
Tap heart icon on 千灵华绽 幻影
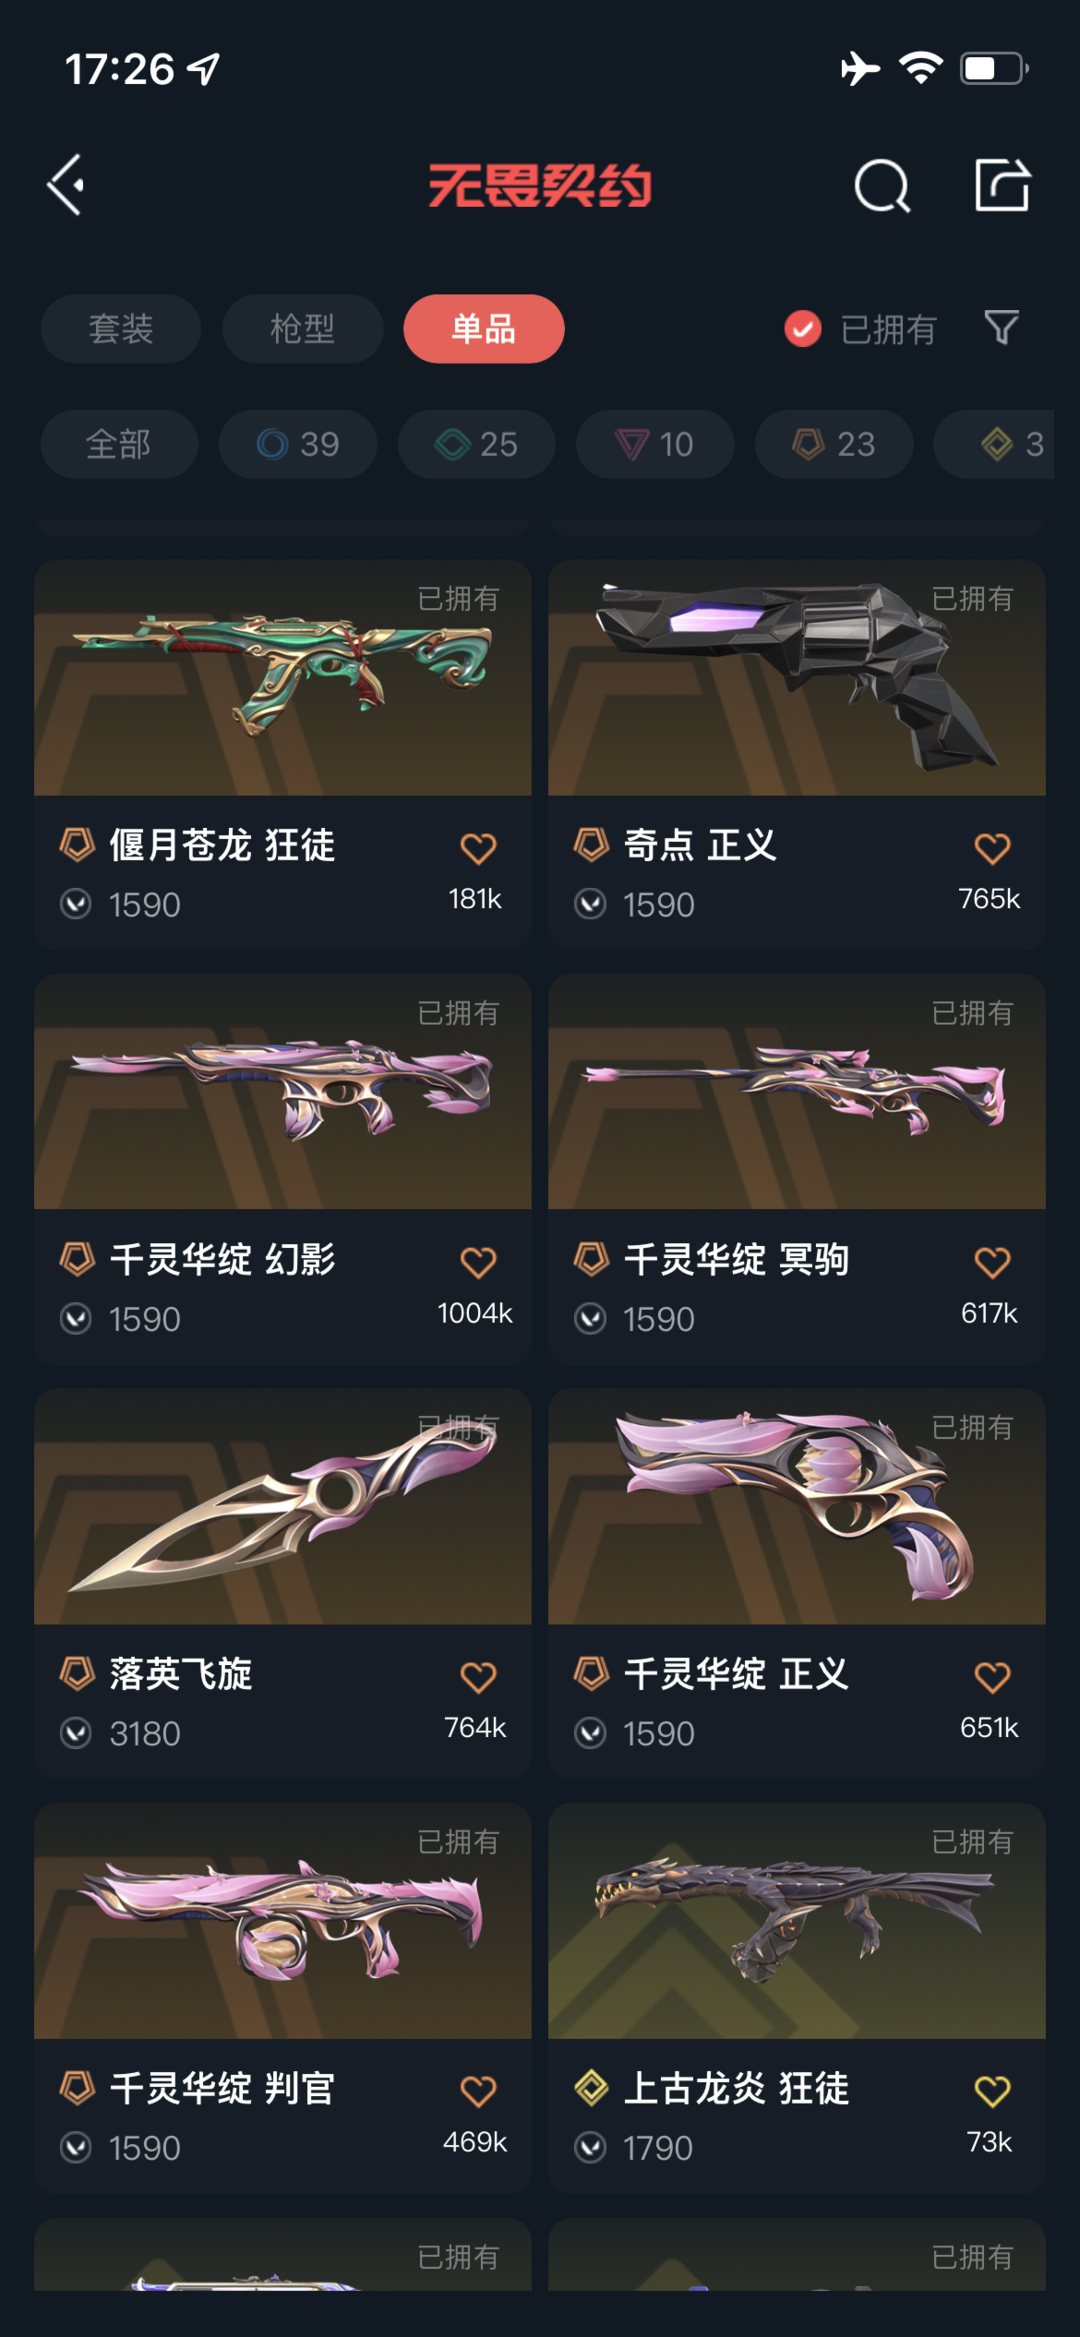tap(478, 1262)
